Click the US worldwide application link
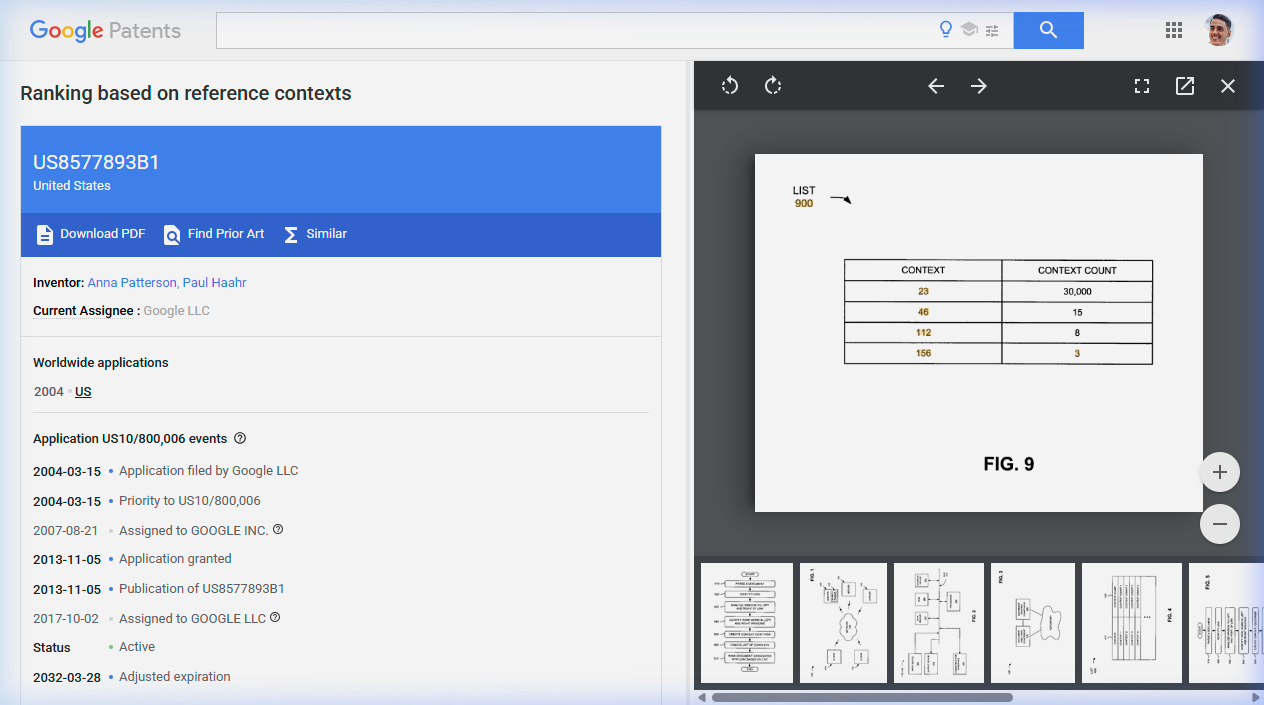This screenshot has height=705, width=1264. (x=83, y=392)
